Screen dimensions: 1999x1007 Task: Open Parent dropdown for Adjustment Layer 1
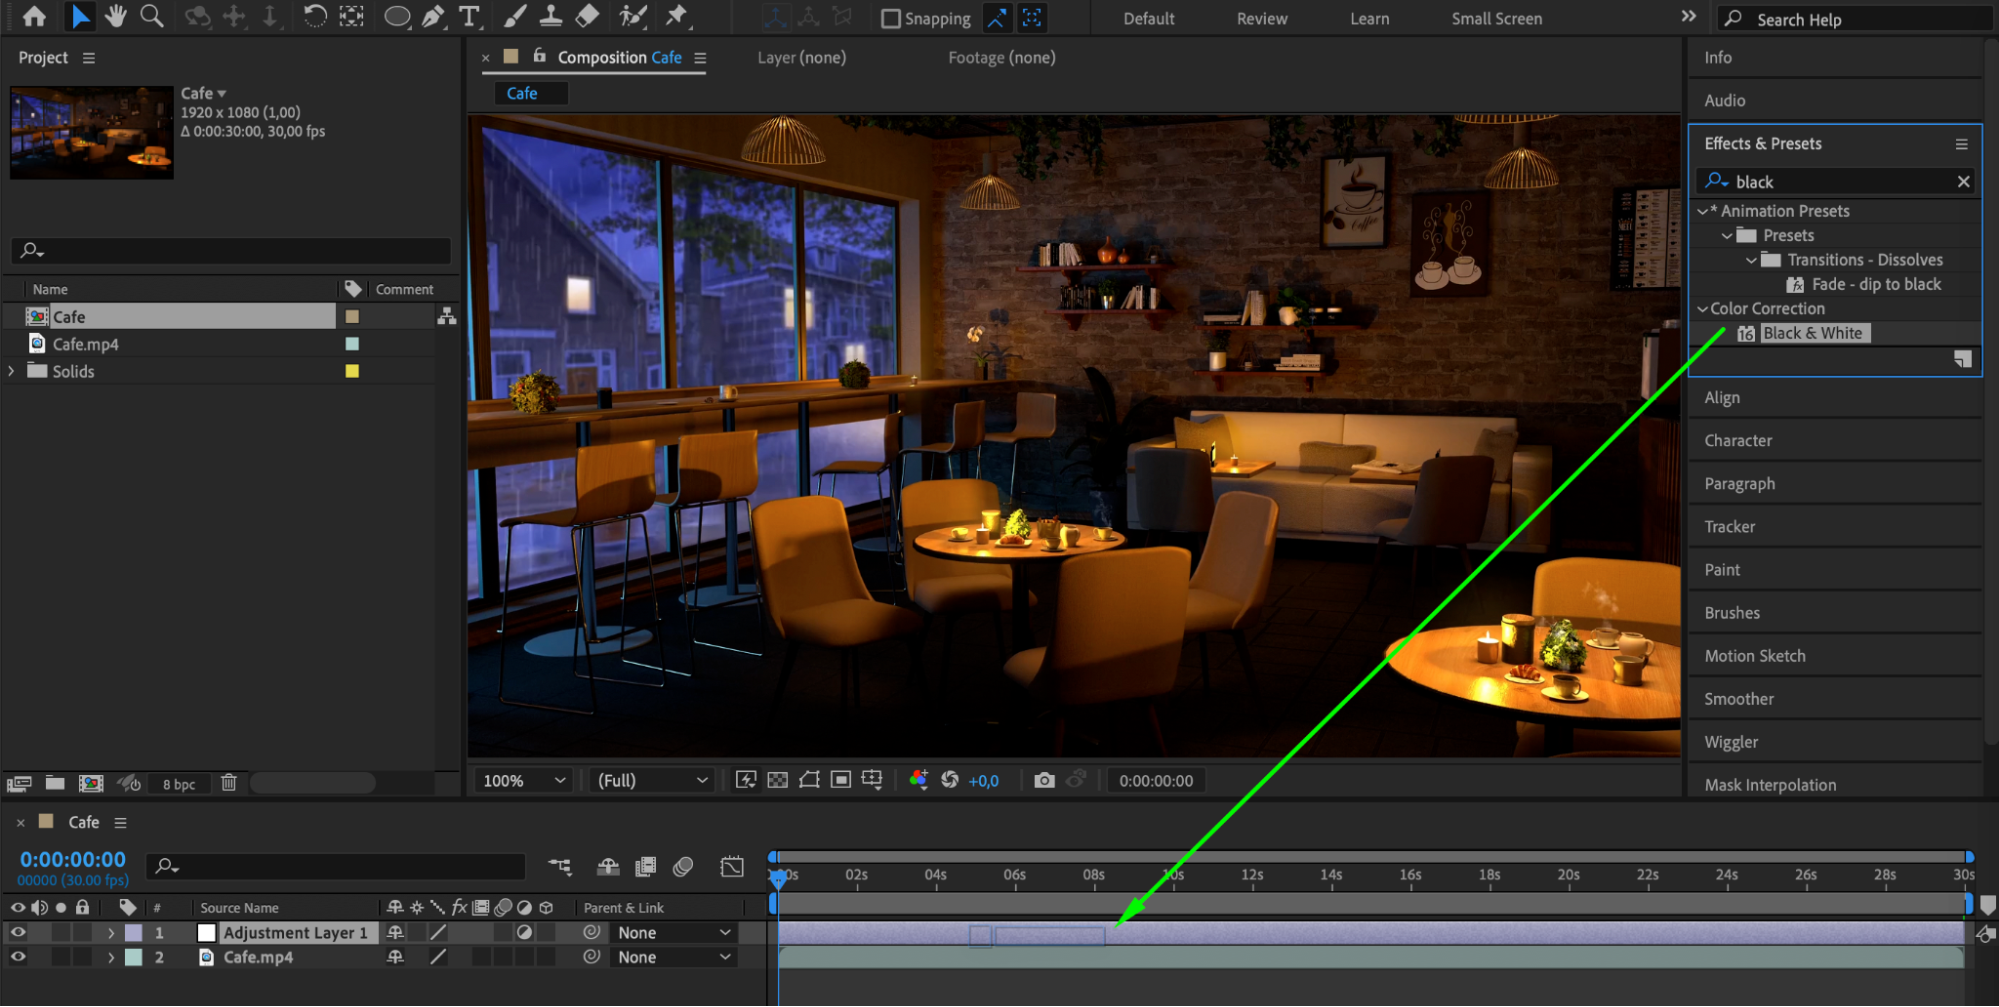point(673,932)
